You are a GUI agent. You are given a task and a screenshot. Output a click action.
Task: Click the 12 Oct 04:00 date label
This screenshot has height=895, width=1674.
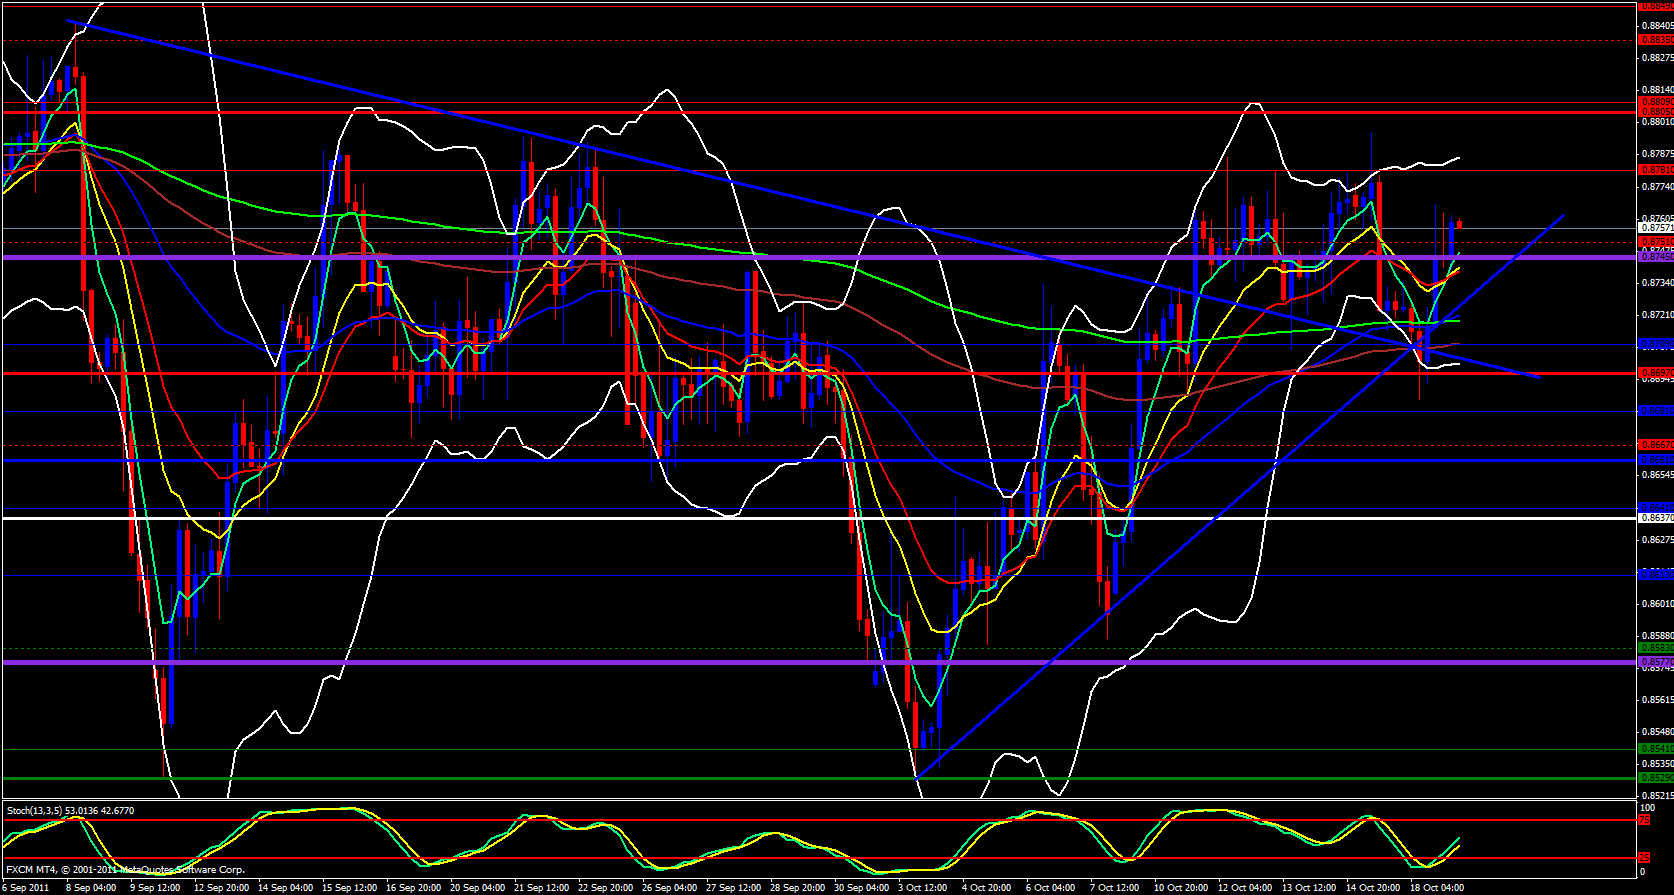click(1244, 888)
